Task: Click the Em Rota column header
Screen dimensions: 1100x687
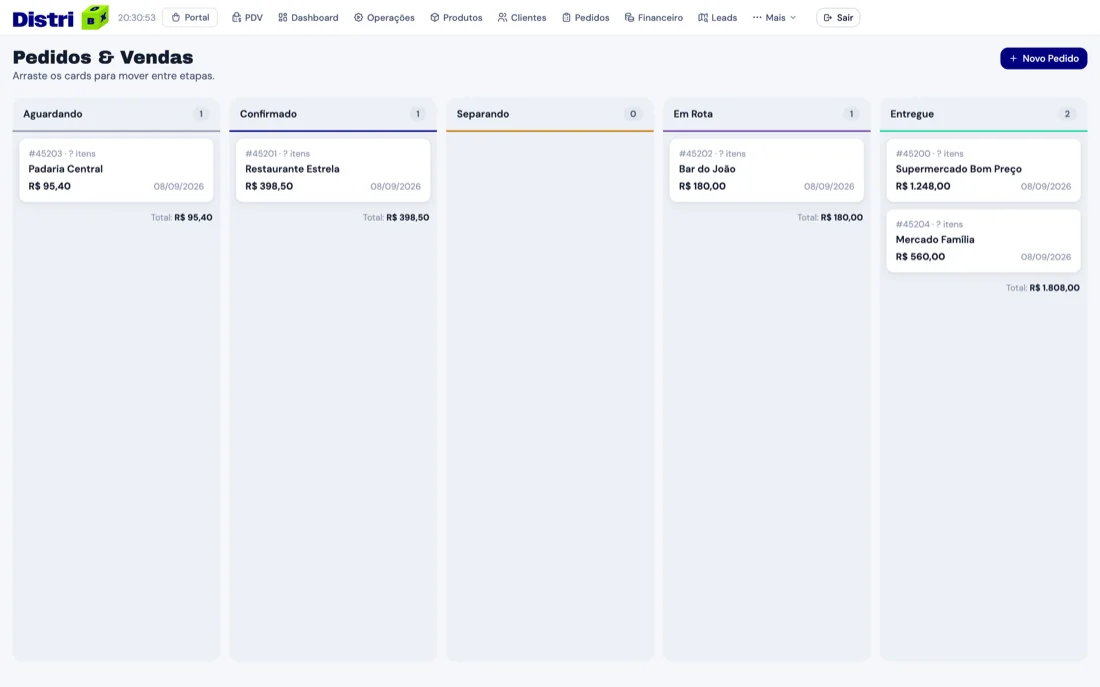Action: click(767, 114)
